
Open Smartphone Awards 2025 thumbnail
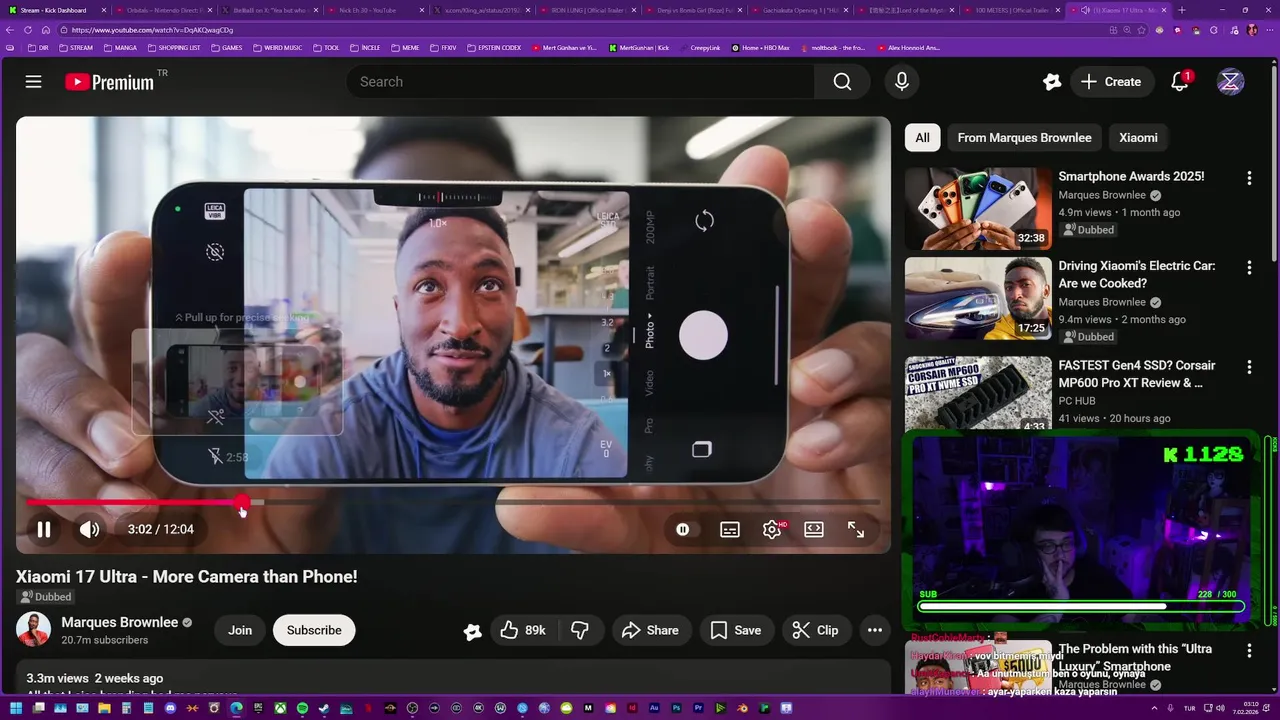click(978, 208)
